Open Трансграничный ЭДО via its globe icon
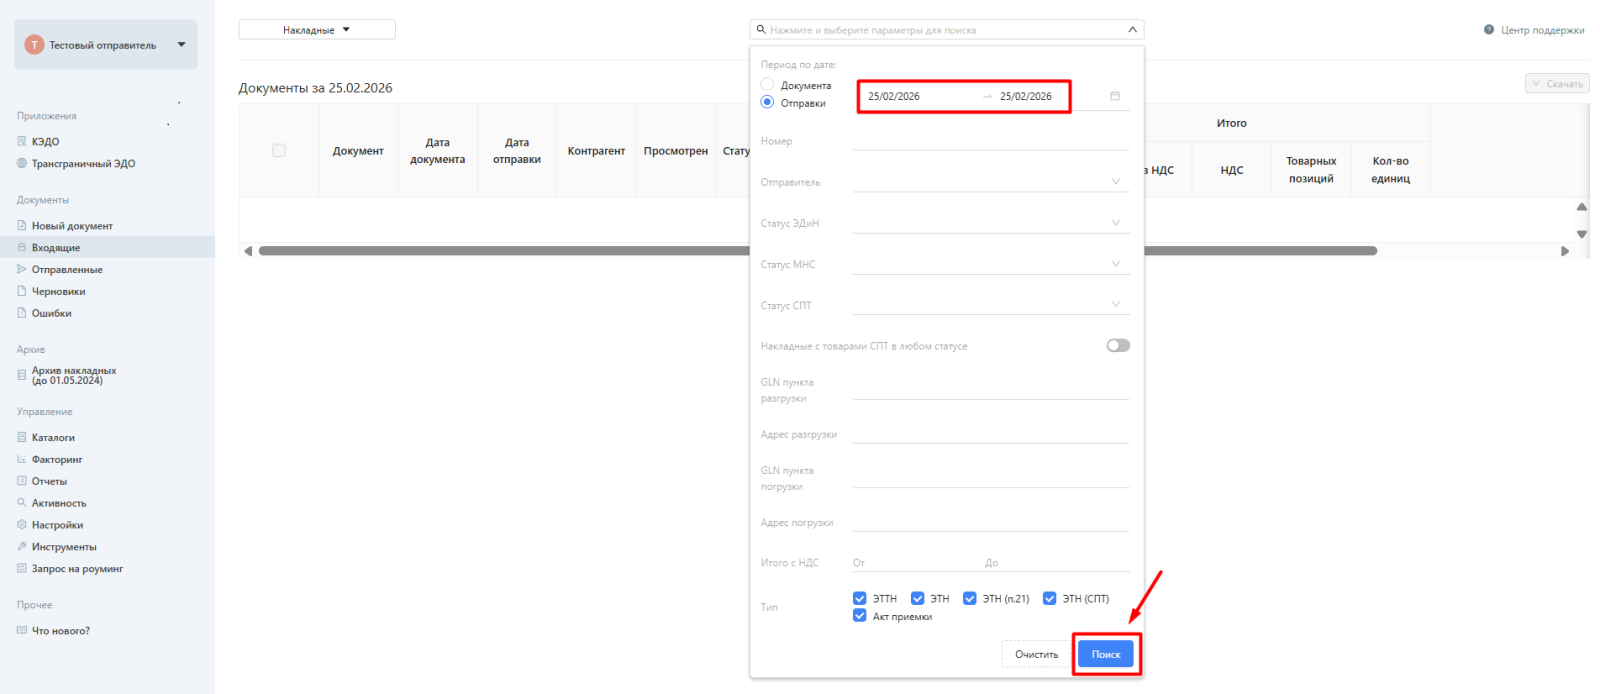 click(22, 163)
